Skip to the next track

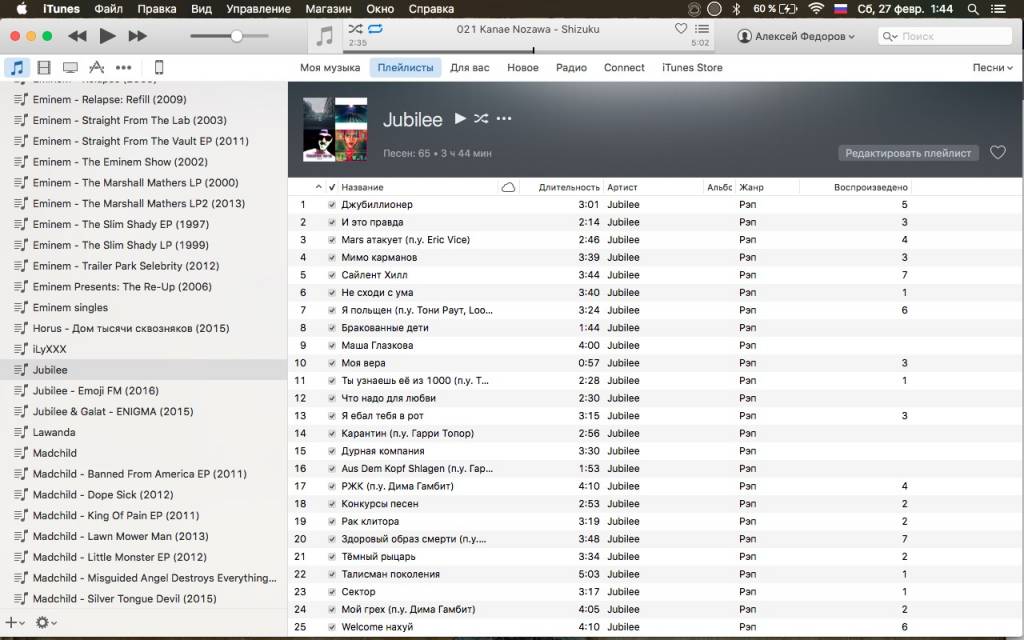click(x=137, y=36)
